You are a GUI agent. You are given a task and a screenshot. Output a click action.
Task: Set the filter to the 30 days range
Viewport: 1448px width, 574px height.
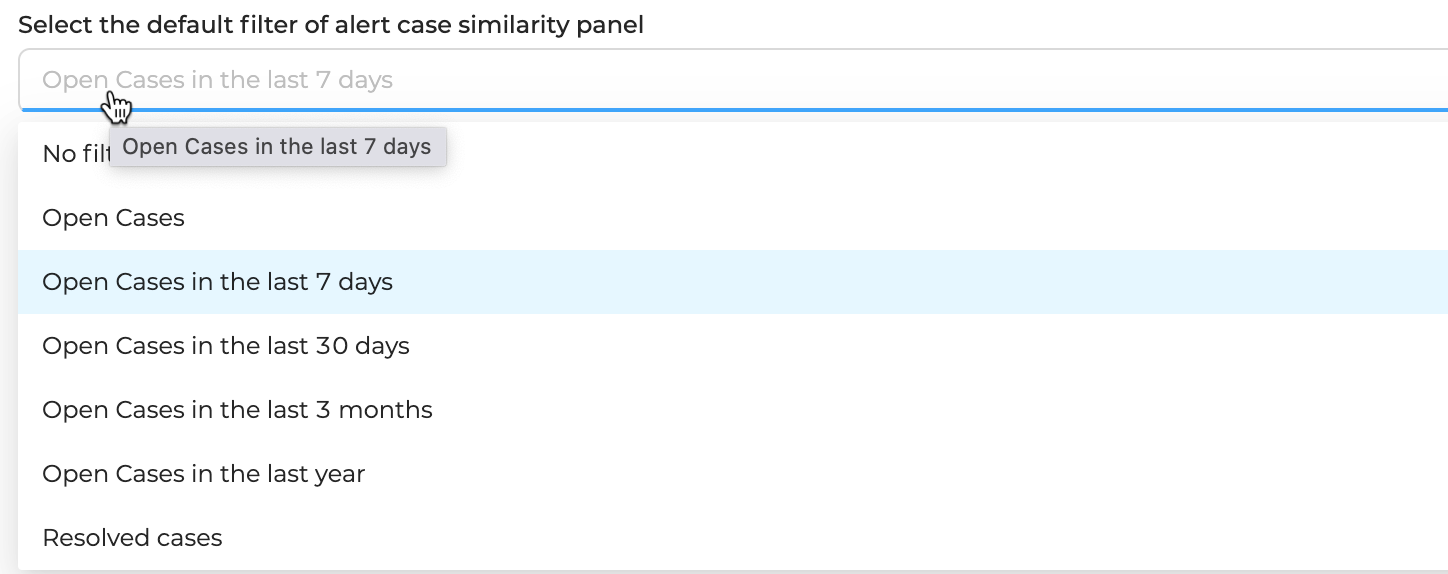(x=733, y=346)
